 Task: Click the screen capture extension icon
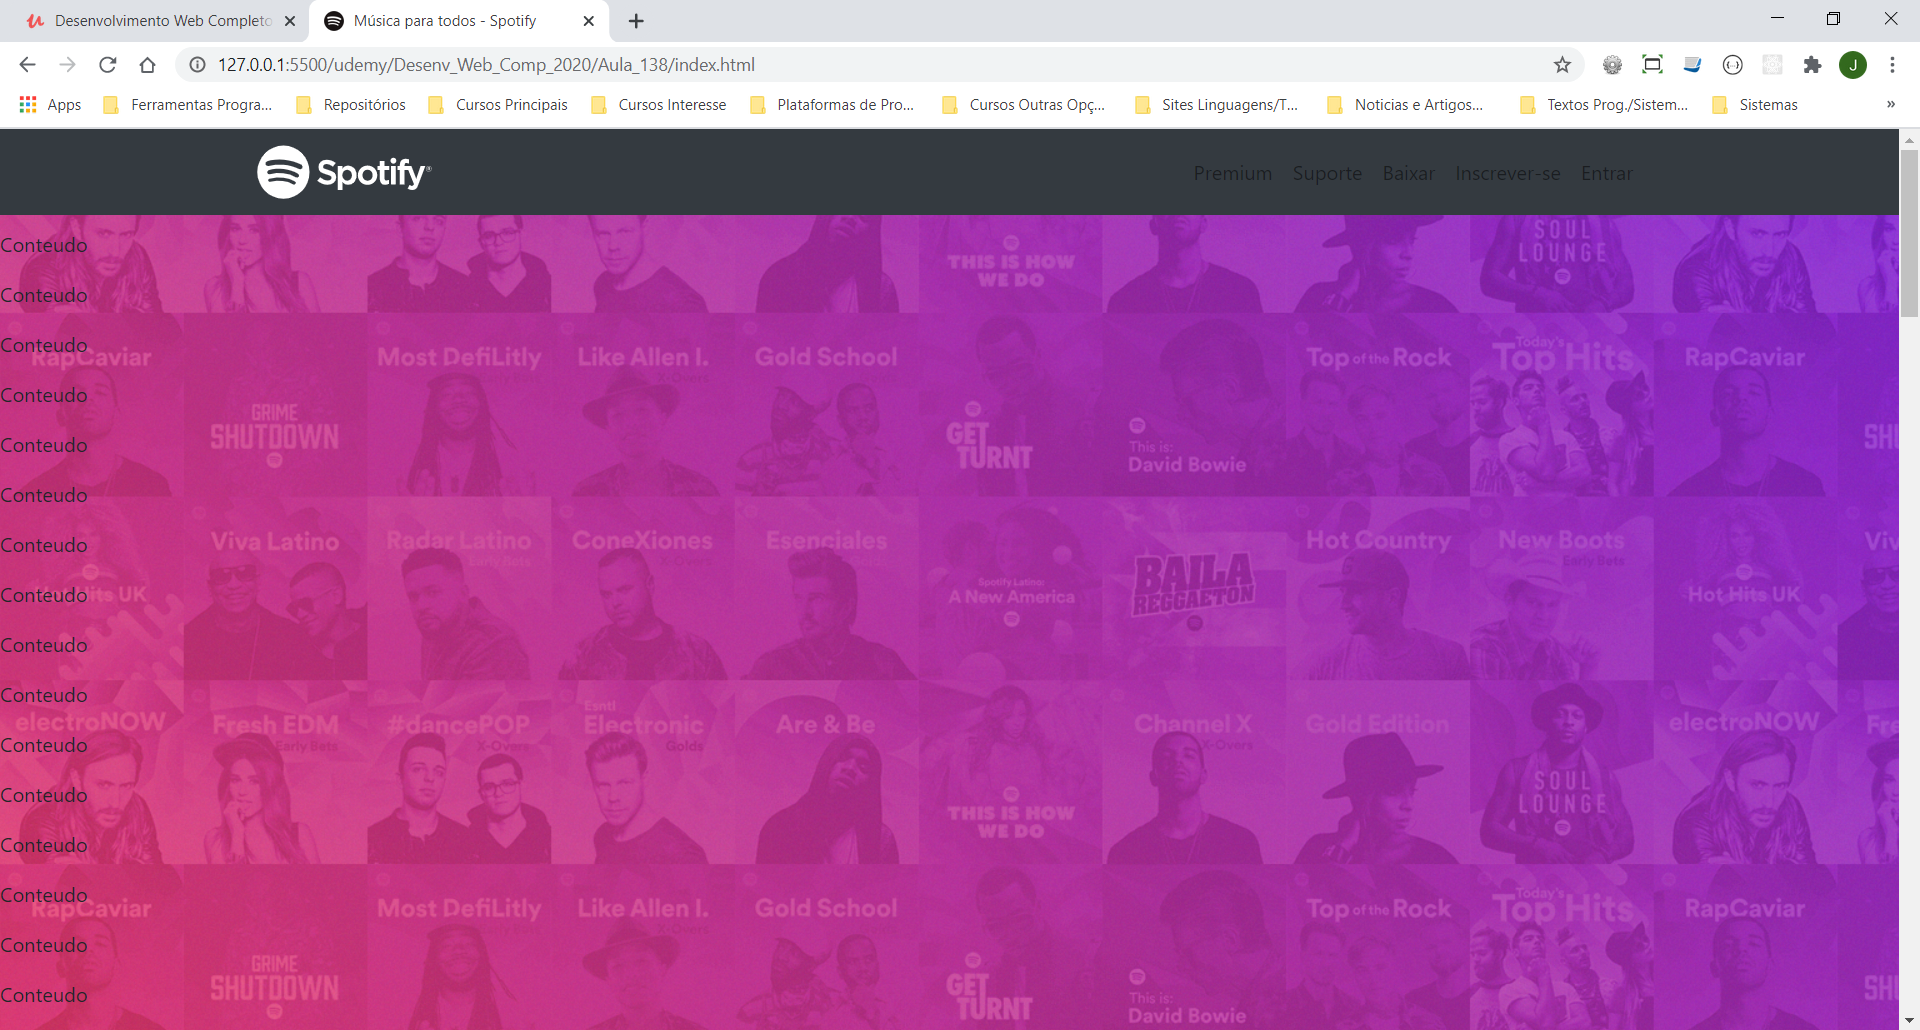point(1652,65)
